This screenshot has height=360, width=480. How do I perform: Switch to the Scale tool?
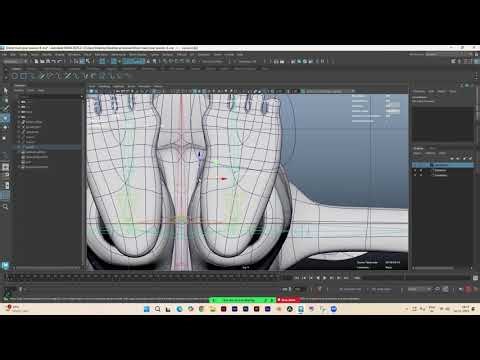point(5,137)
